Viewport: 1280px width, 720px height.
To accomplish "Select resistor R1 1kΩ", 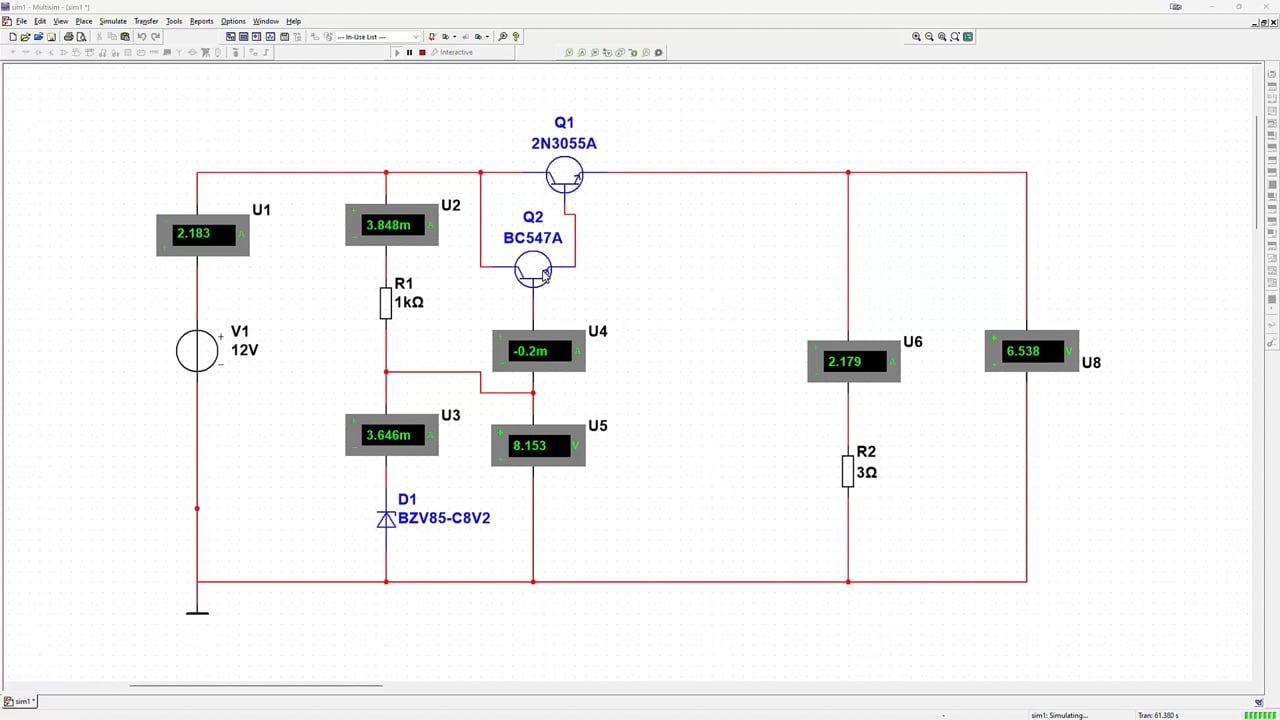I will pyautogui.click(x=386, y=303).
